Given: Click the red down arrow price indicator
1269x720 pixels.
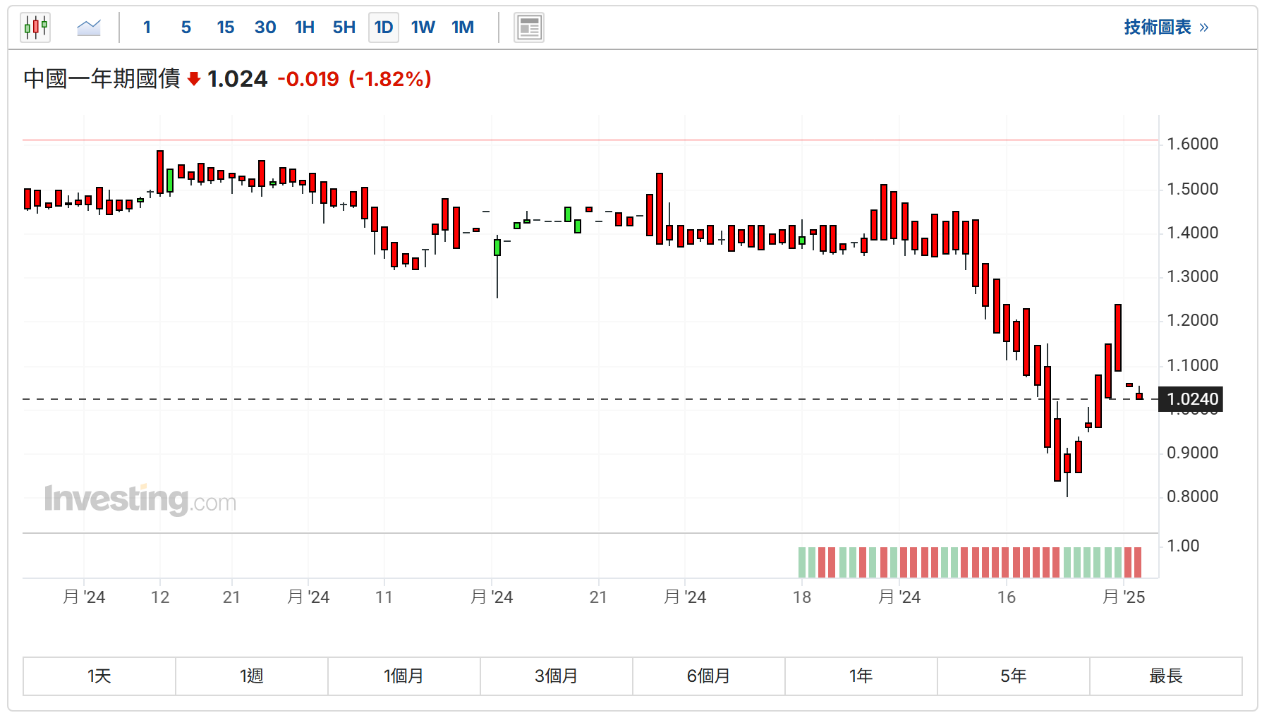Looking at the screenshot, I should (x=194, y=79).
